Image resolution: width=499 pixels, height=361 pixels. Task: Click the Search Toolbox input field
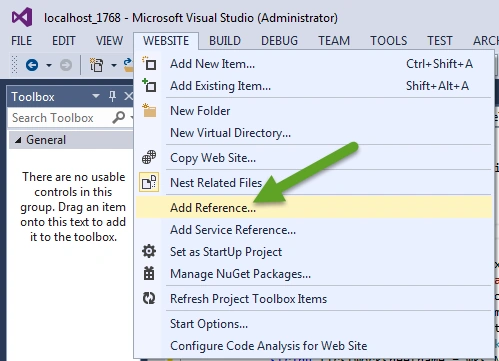click(59, 118)
